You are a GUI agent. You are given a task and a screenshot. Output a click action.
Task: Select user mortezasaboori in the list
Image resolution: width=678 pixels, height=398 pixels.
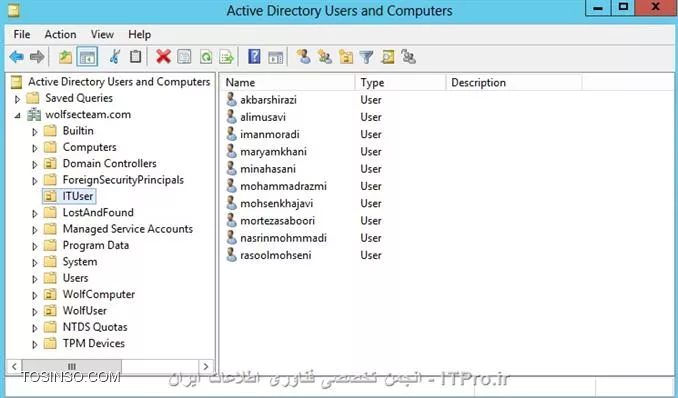[278, 221]
